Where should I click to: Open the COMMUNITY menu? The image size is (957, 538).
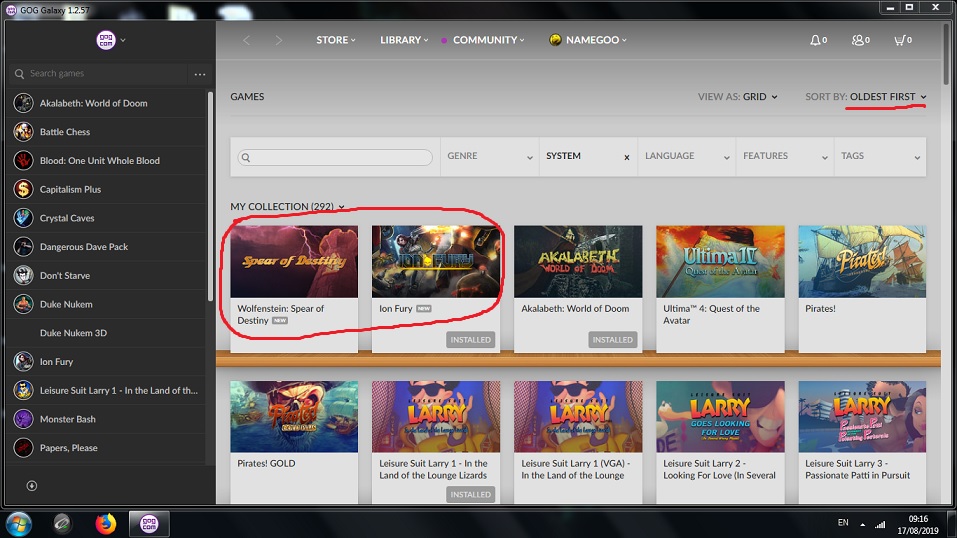tap(488, 40)
